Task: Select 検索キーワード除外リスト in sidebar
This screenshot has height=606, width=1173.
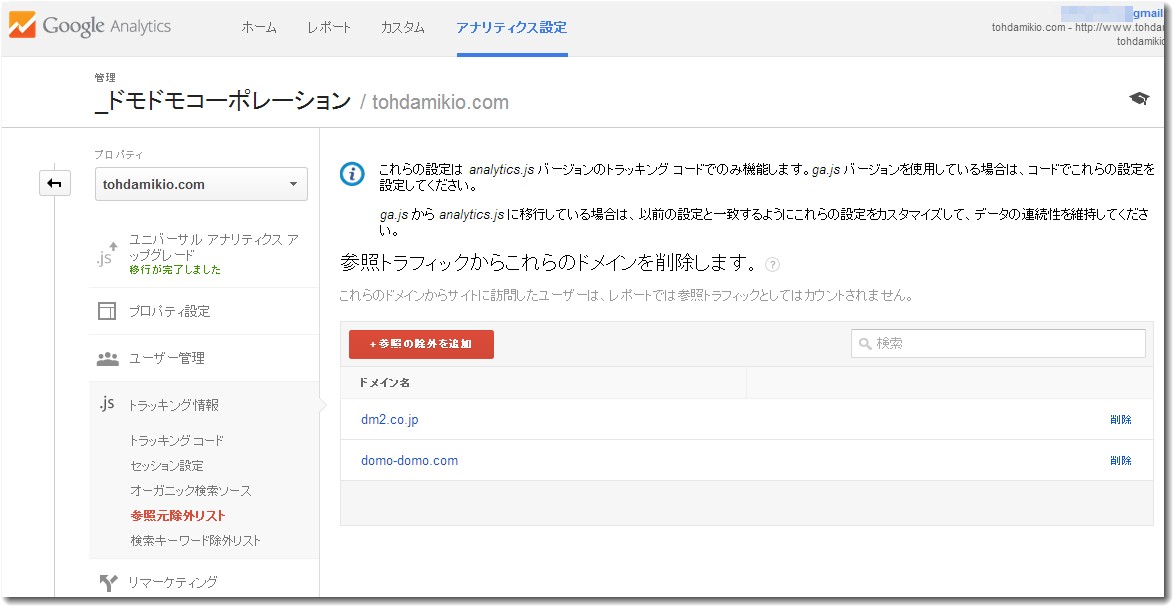Action: coord(195,540)
